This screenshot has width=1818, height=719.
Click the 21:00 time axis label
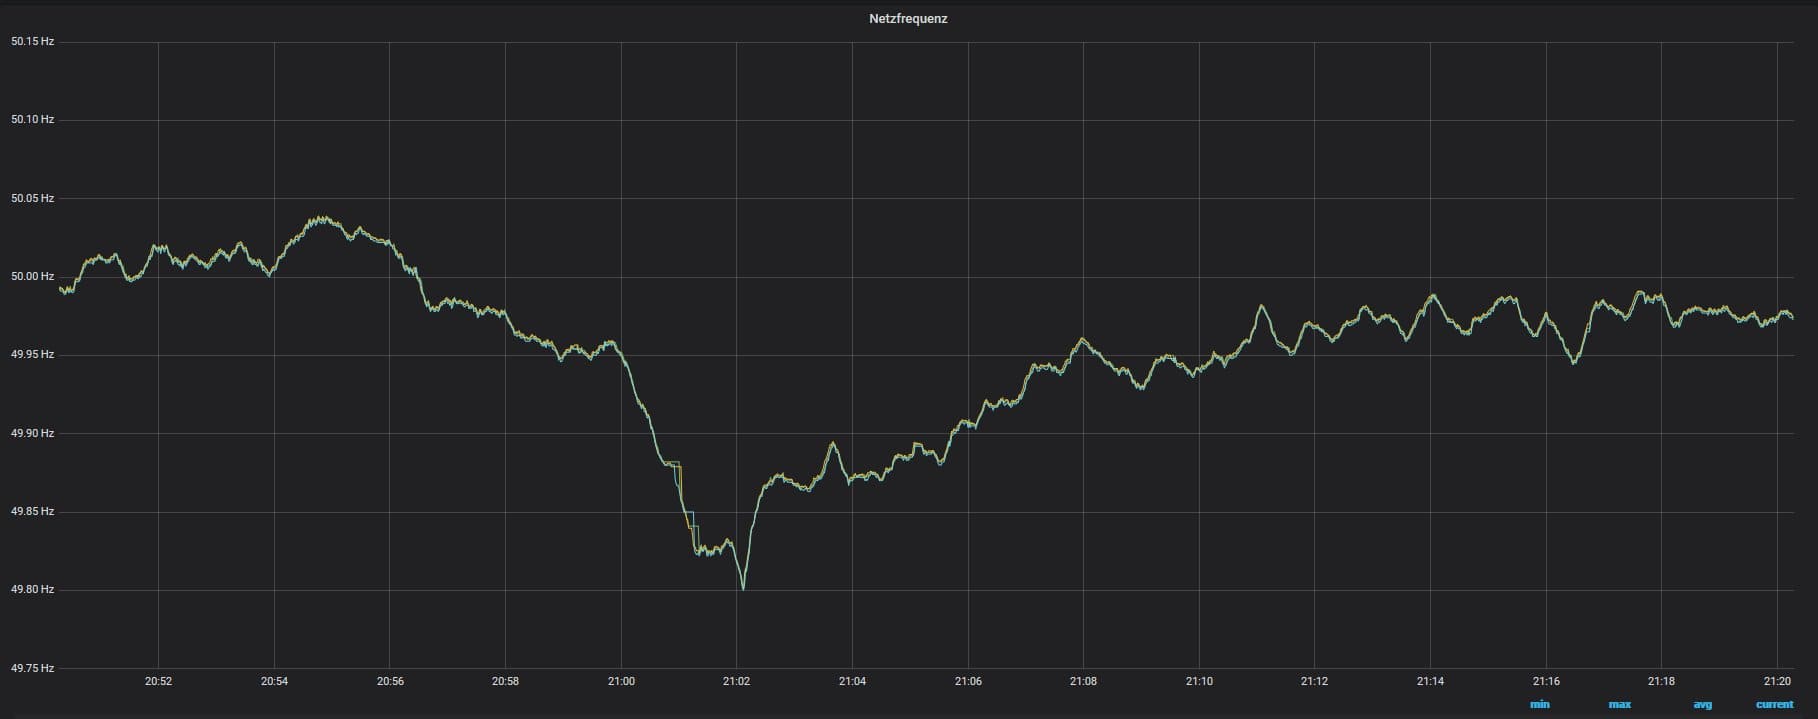621,682
